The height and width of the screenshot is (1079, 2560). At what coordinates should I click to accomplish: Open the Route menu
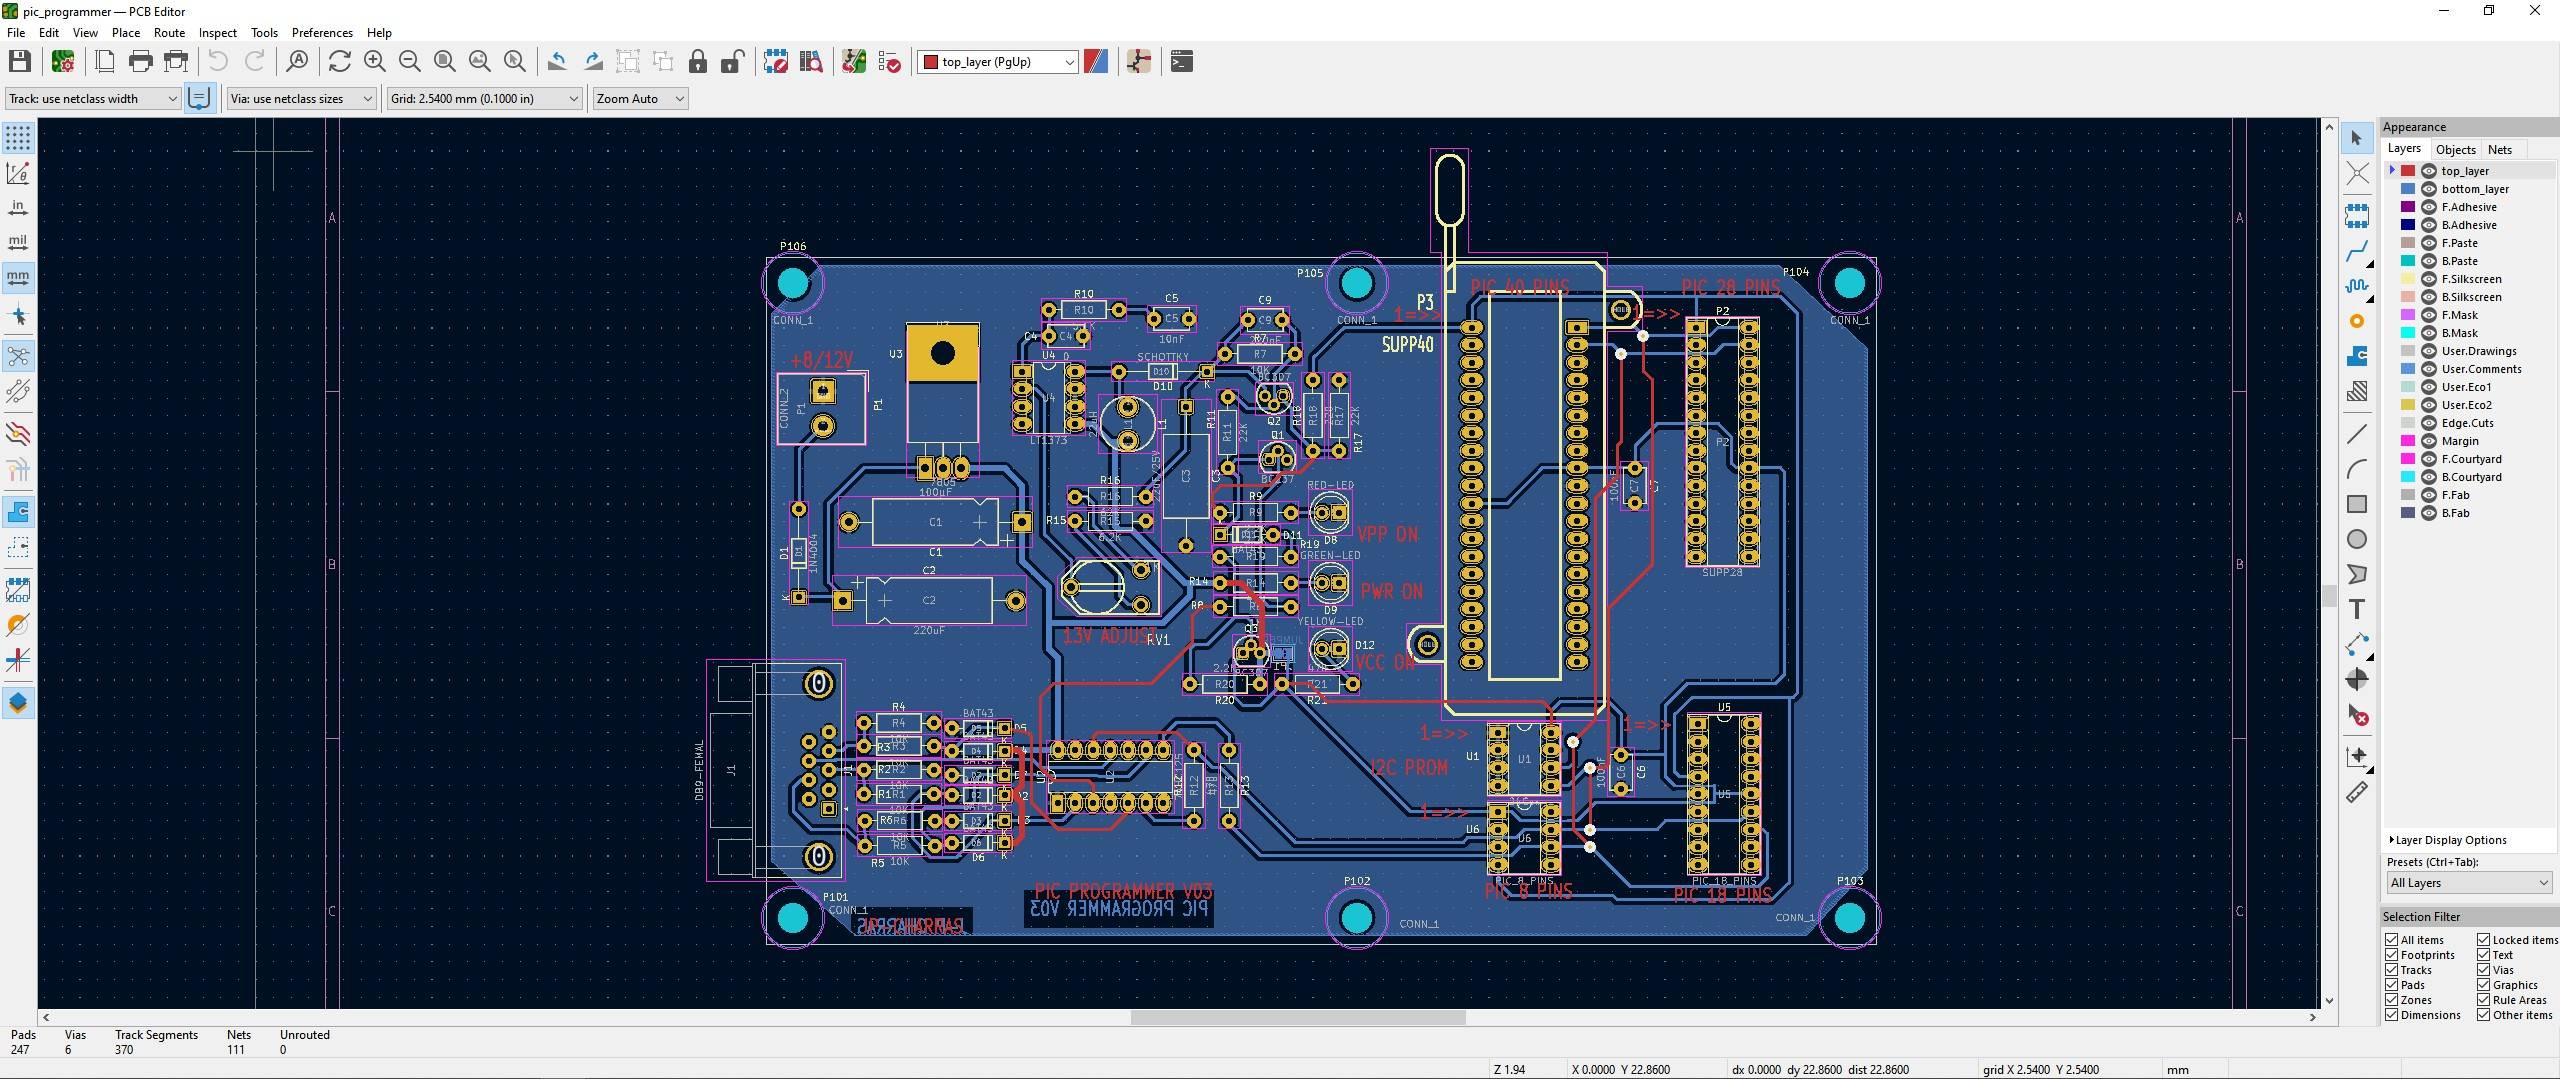pyautogui.click(x=169, y=32)
